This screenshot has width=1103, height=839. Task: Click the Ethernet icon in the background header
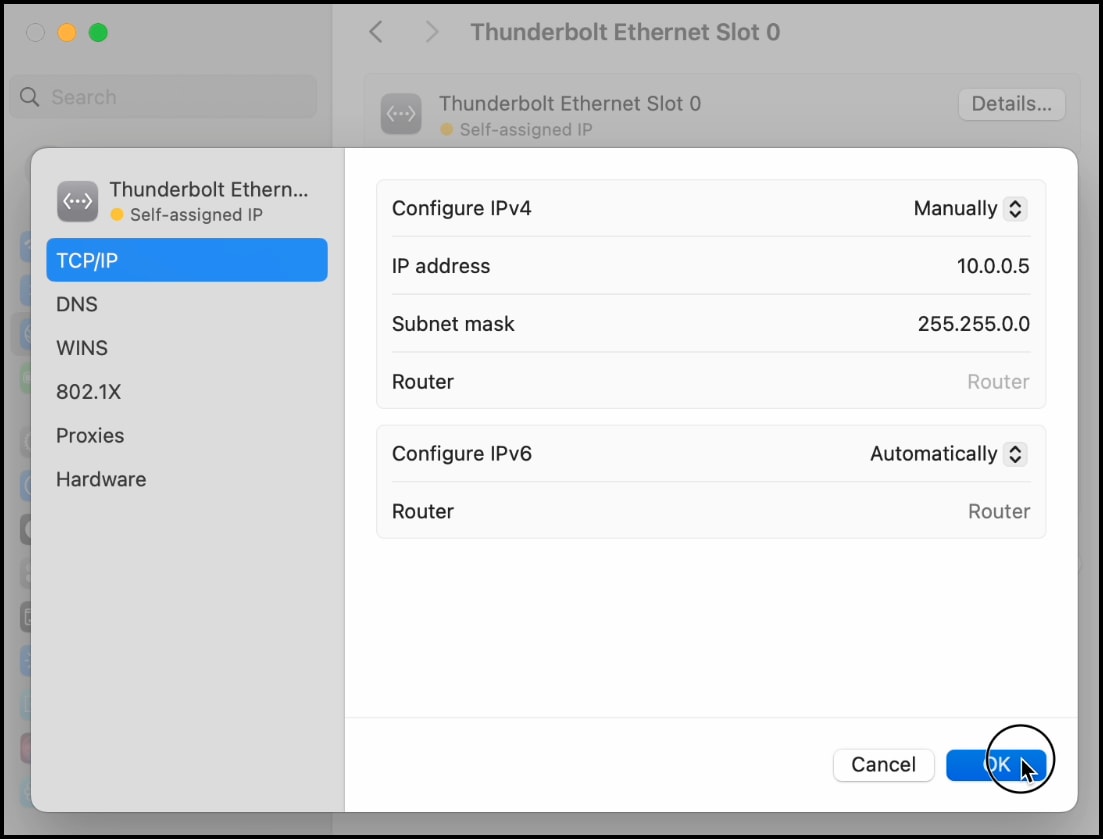tap(401, 115)
